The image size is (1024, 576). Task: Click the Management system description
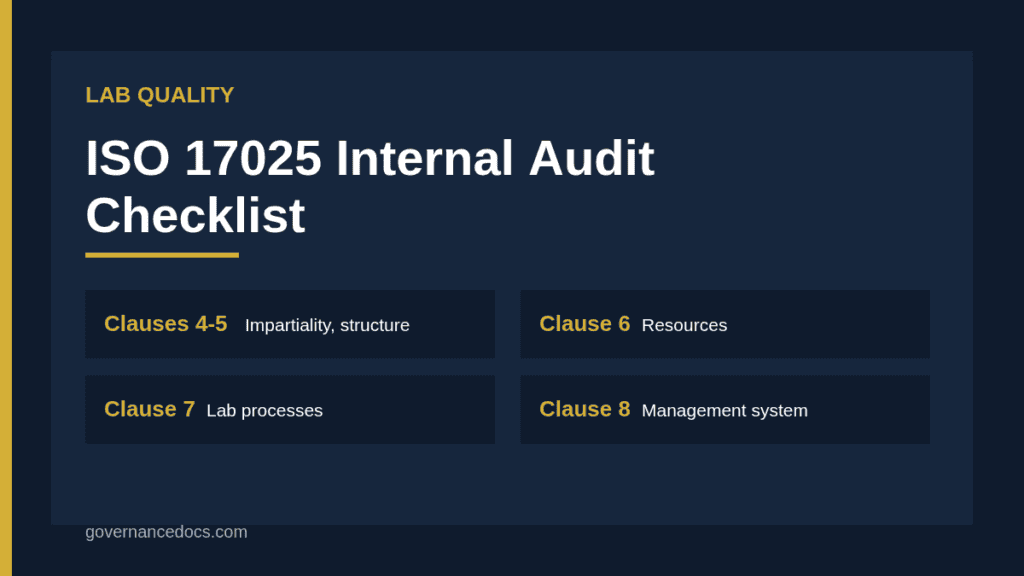pos(725,411)
